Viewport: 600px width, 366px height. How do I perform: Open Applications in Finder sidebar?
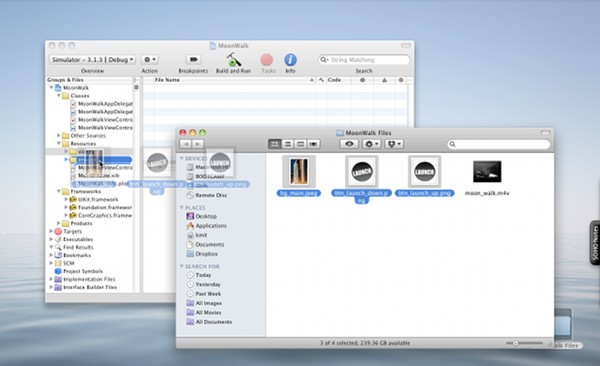pyautogui.click(x=207, y=226)
